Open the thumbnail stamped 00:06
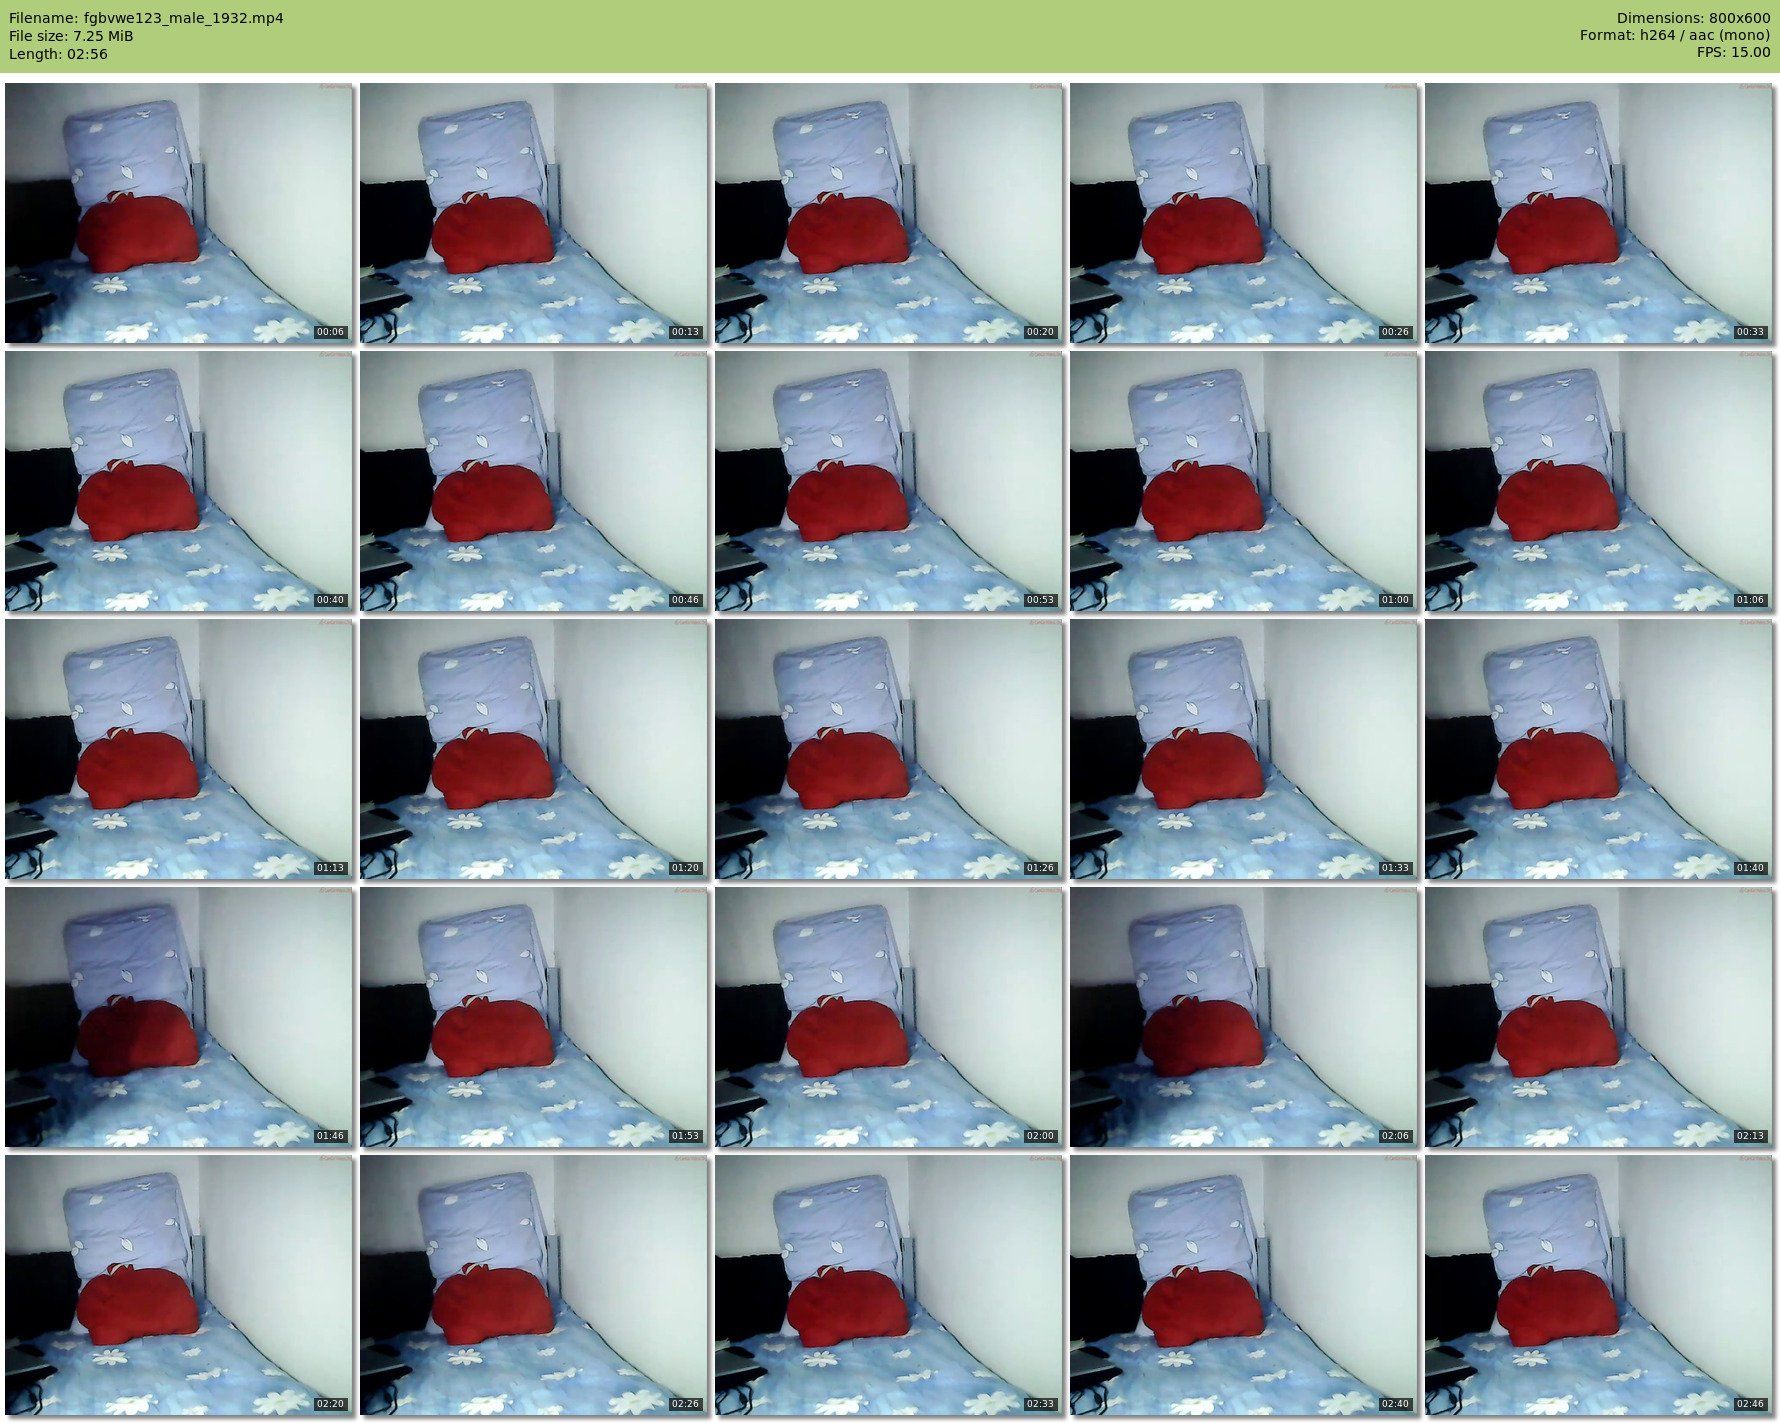Image resolution: width=1780 pixels, height=1423 pixels. click(179, 213)
